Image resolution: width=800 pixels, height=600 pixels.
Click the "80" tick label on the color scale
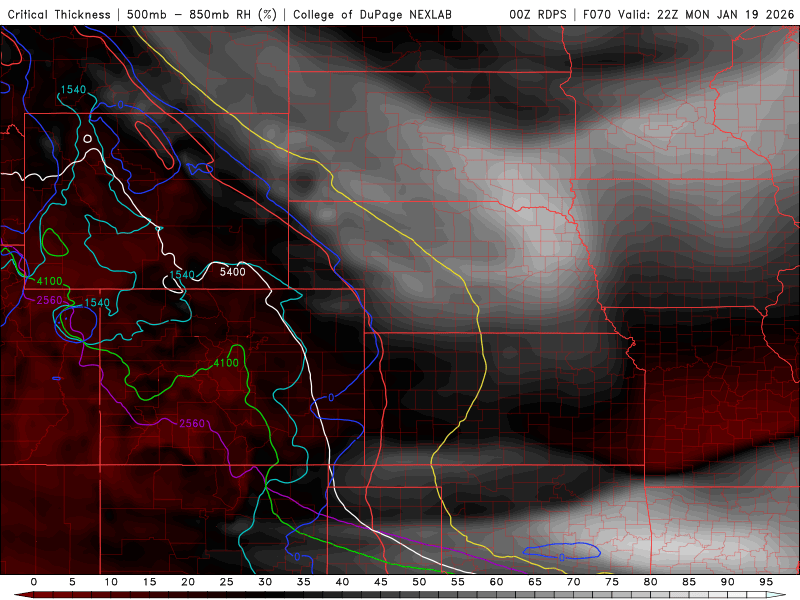(651, 582)
